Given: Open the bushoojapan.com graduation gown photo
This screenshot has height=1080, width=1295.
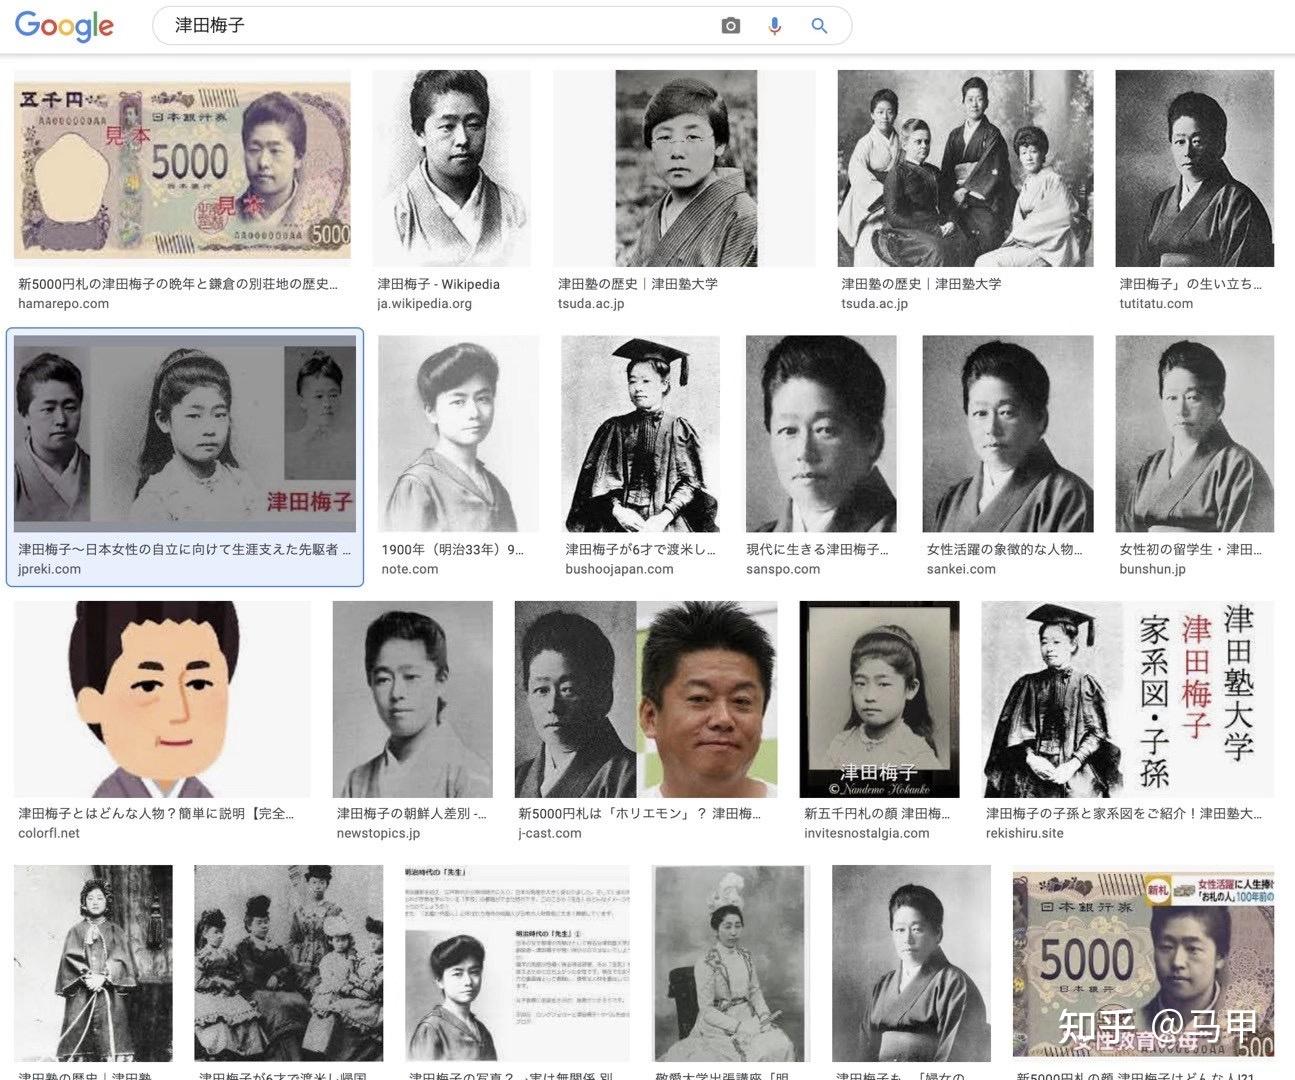Looking at the screenshot, I should (x=640, y=433).
